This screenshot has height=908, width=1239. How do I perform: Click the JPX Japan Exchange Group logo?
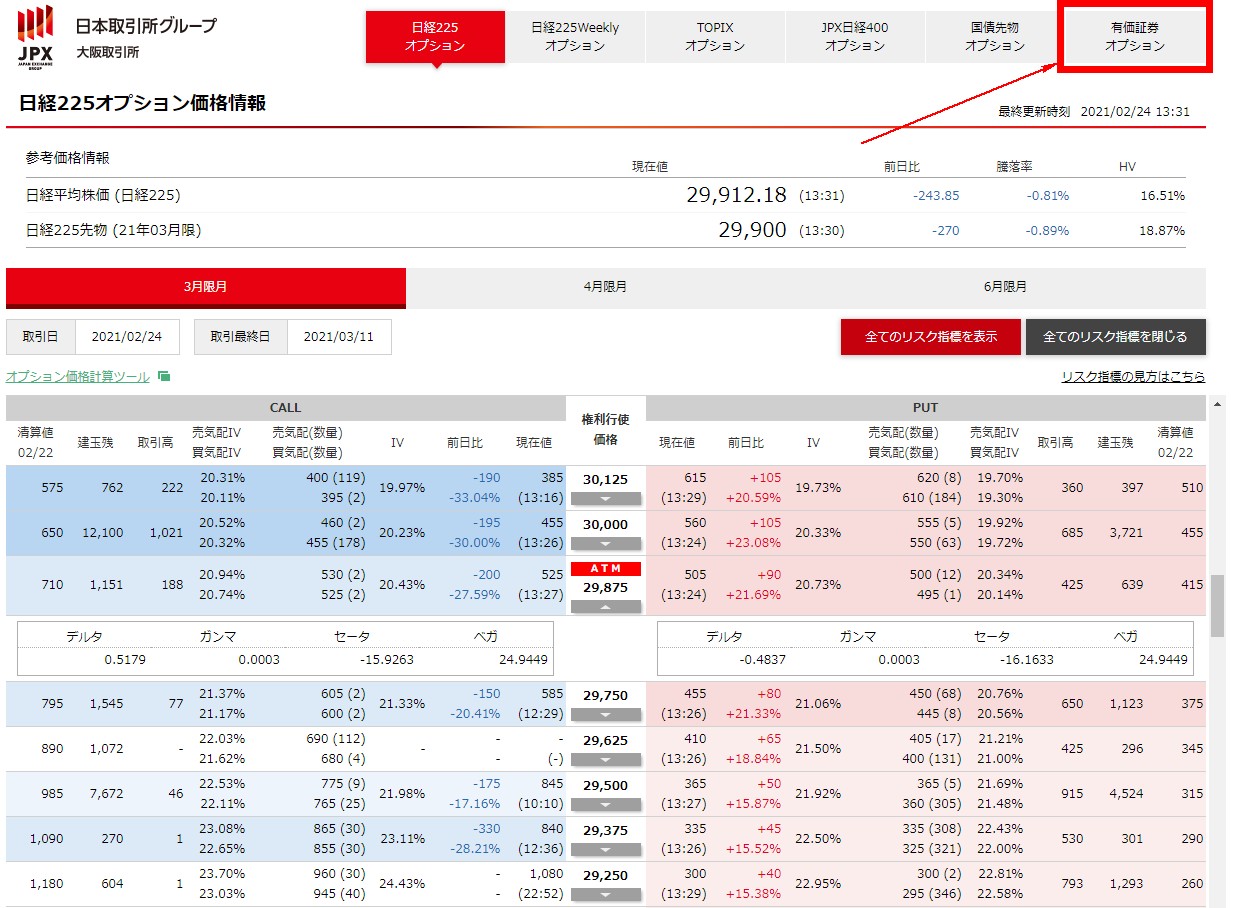(x=36, y=36)
